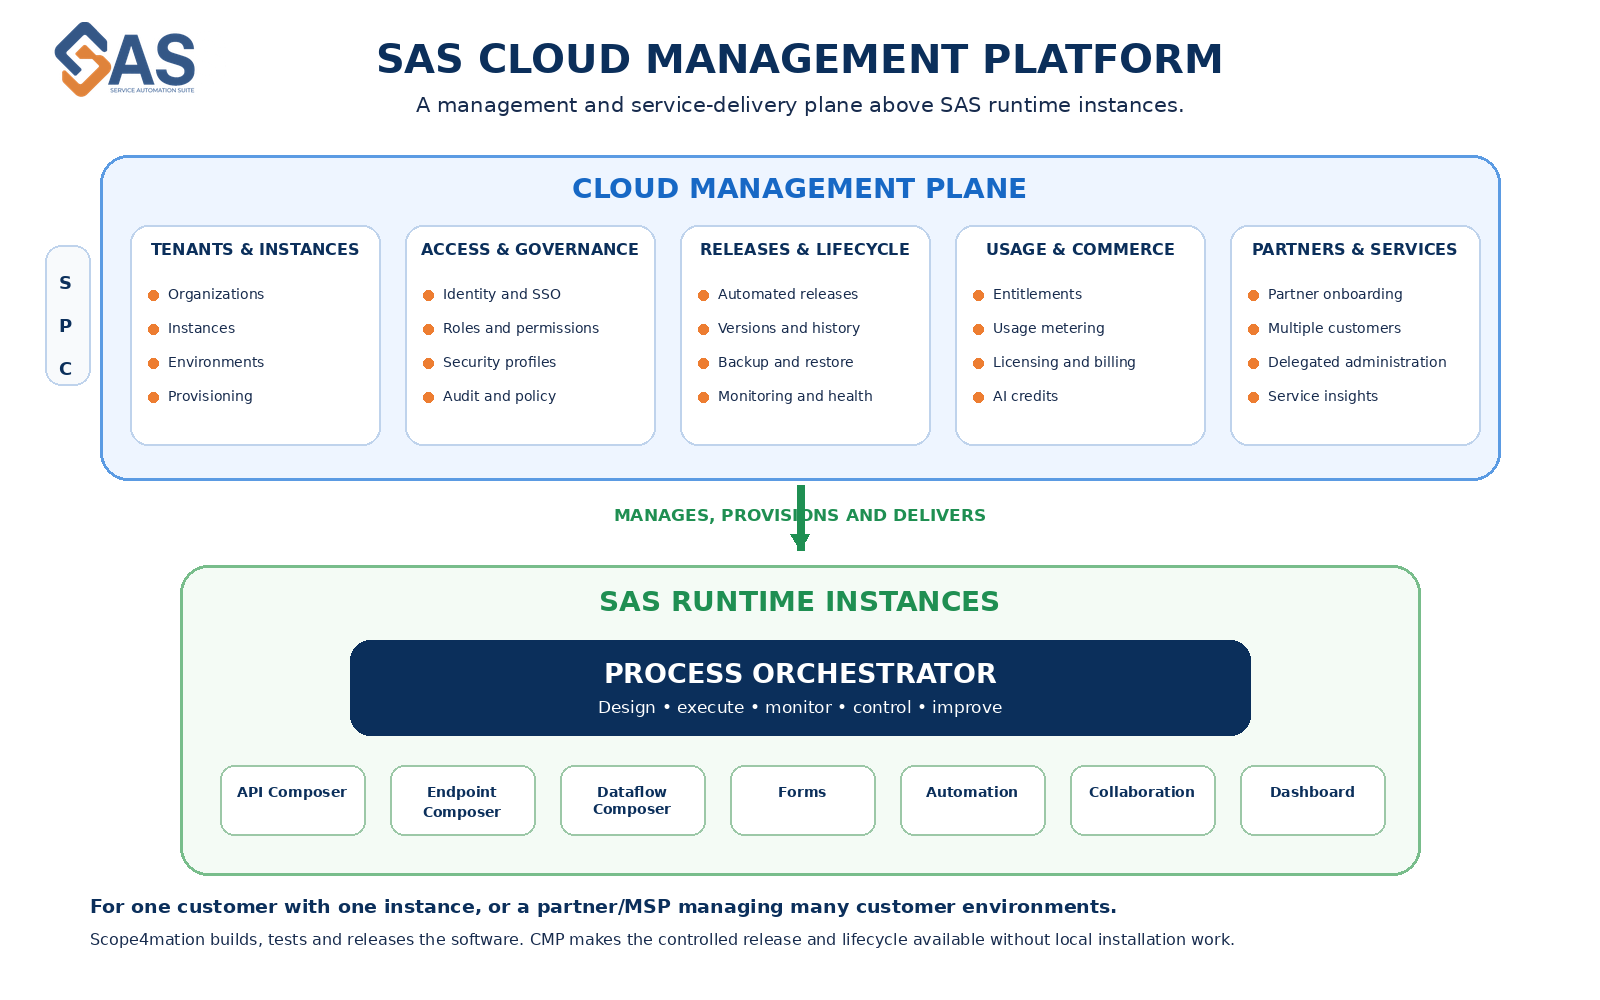Image resolution: width=1600 pixels, height=1000 pixels.
Task: Select the Instances bullet item
Action: point(192,328)
